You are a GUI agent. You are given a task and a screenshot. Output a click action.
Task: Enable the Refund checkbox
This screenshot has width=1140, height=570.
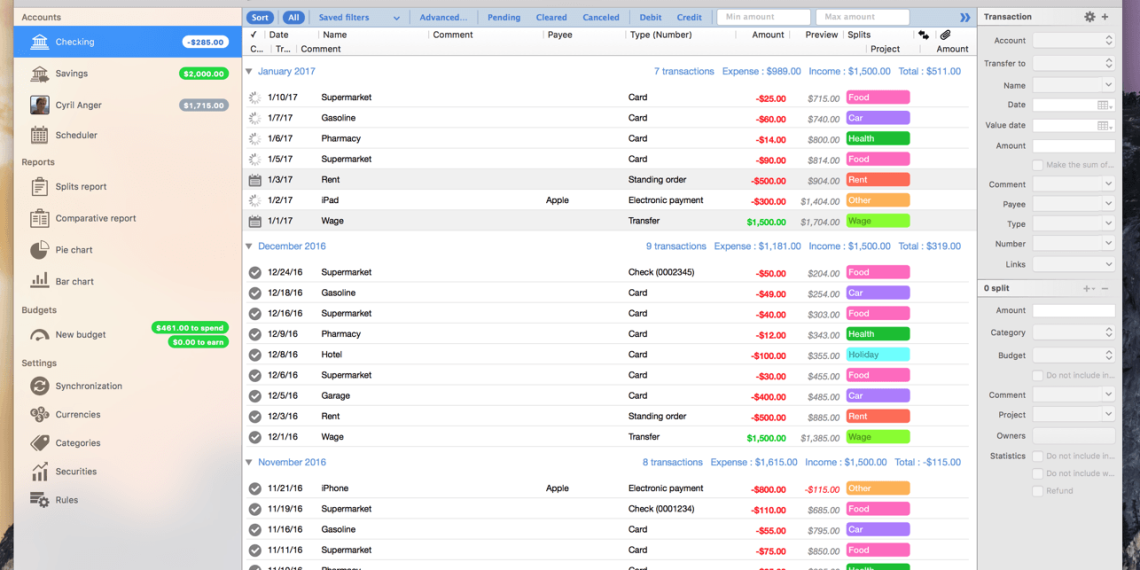pyautogui.click(x=1038, y=491)
